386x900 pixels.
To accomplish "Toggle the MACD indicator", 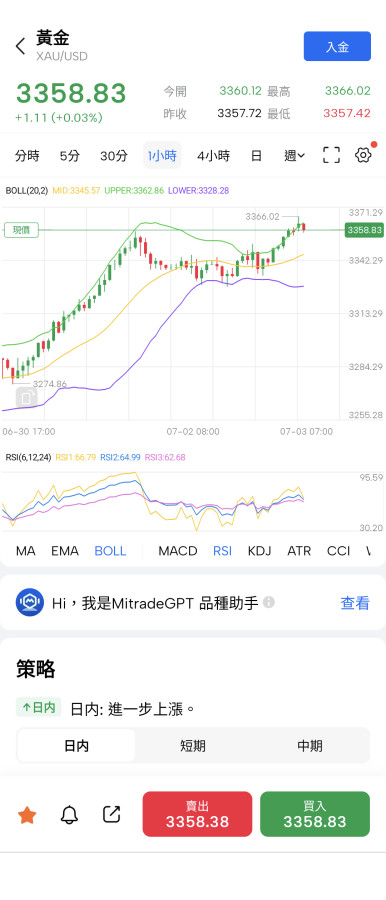I will pos(178,551).
